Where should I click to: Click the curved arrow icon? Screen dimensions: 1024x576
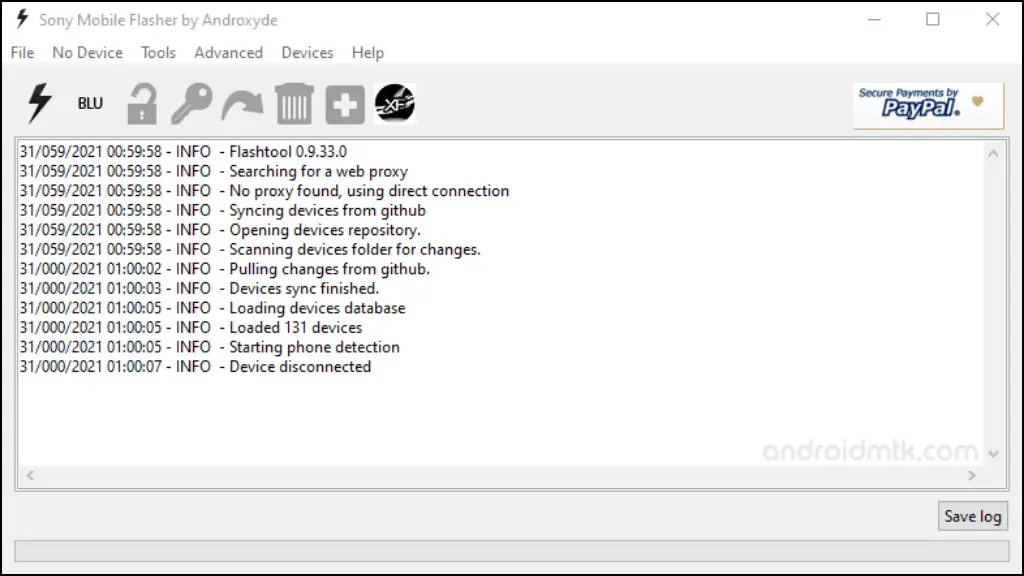pos(242,104)
